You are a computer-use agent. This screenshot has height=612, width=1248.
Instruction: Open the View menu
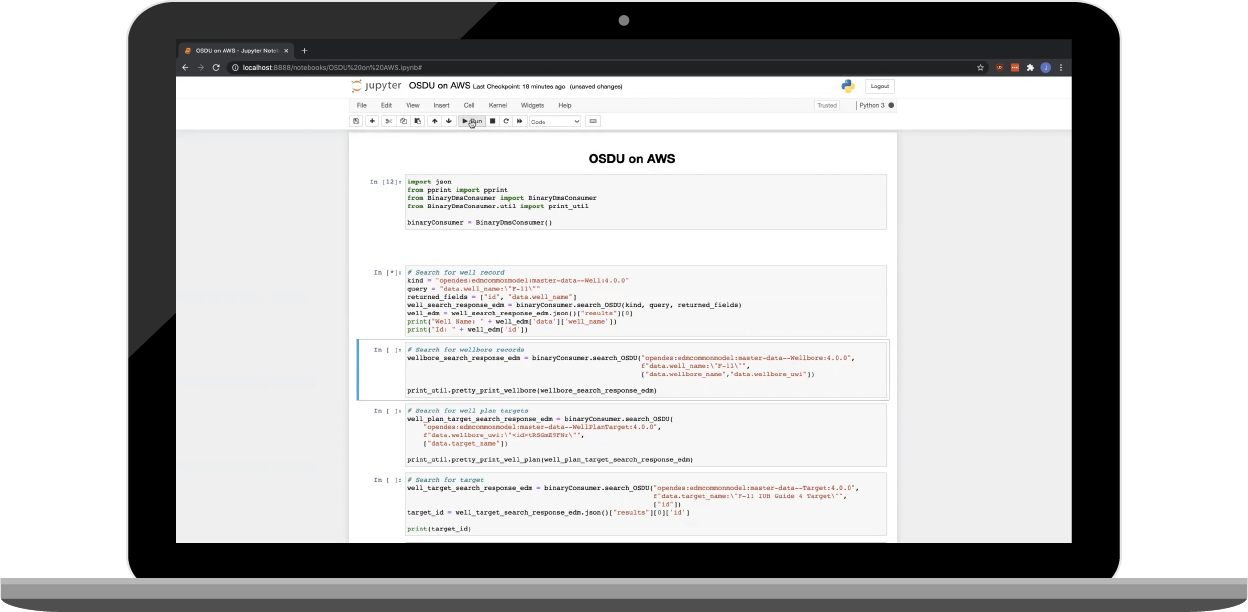(x=412, y=105)
